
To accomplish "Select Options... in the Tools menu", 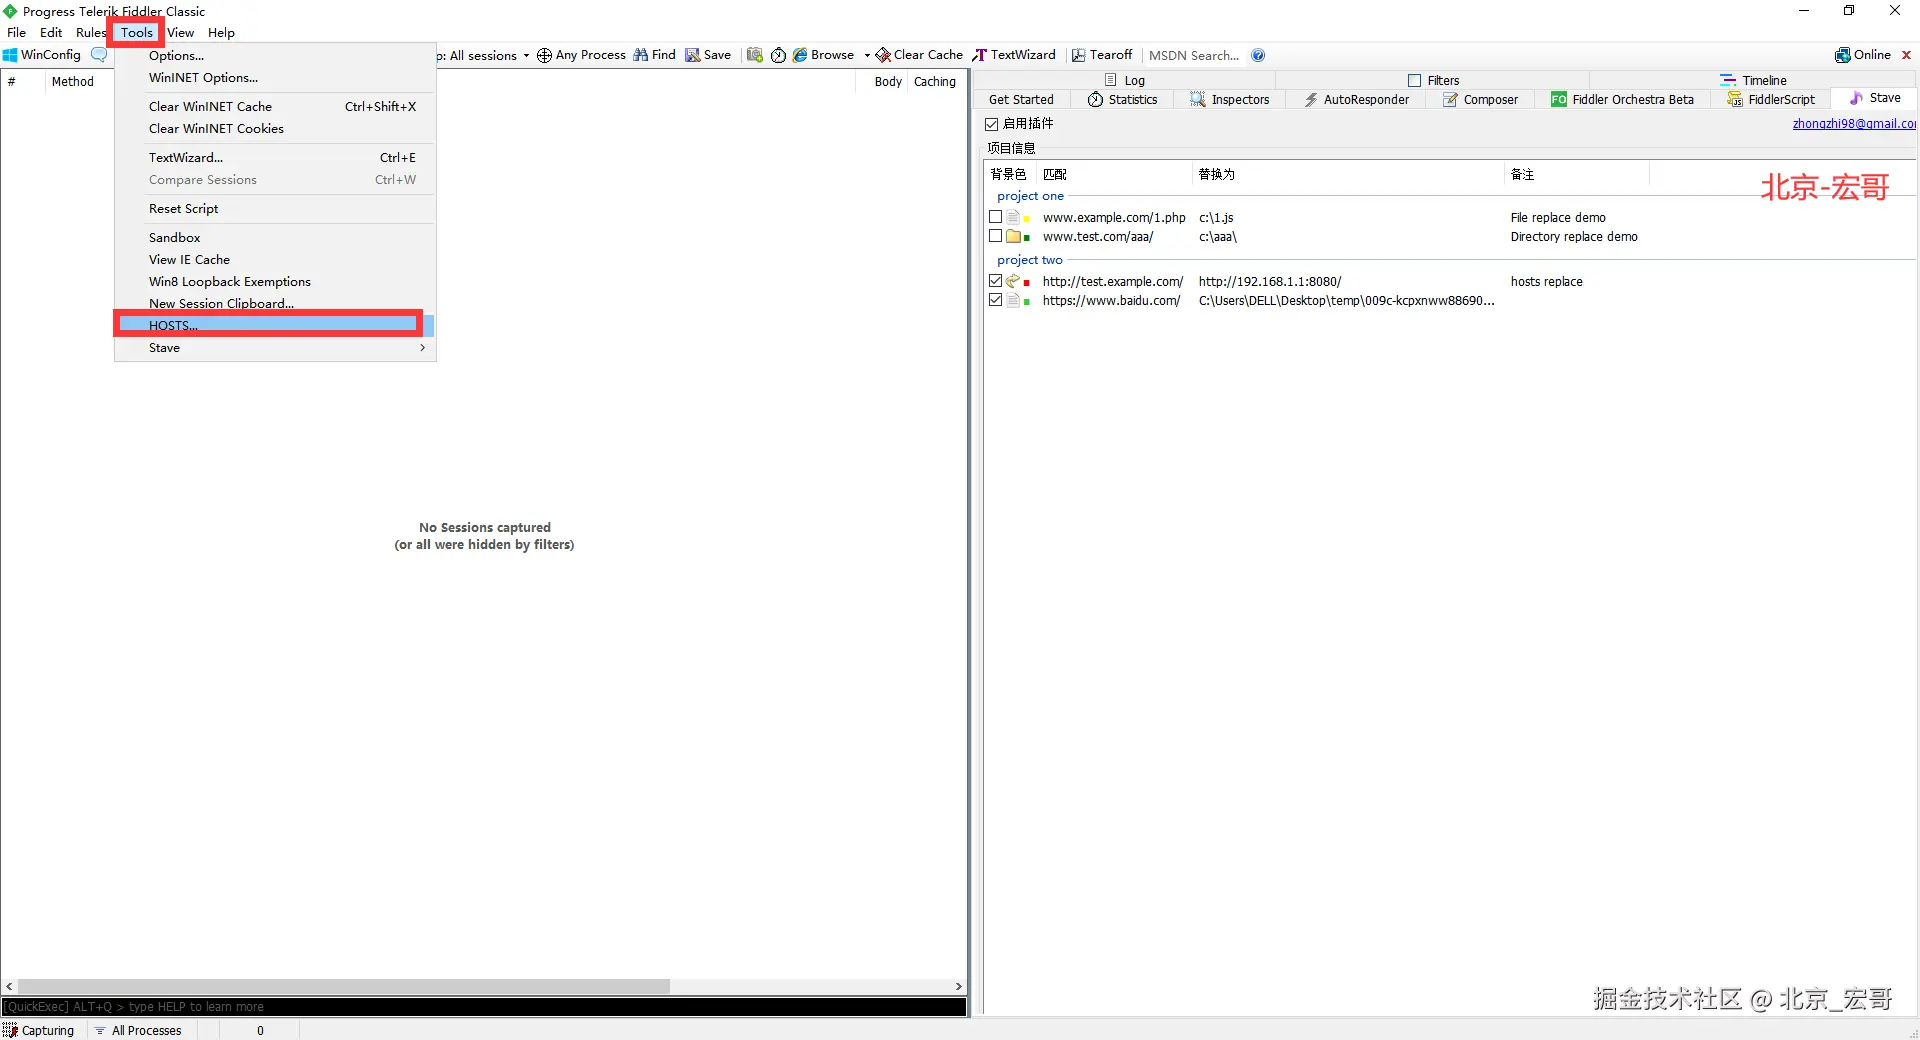I will click(x=275, y=56).
